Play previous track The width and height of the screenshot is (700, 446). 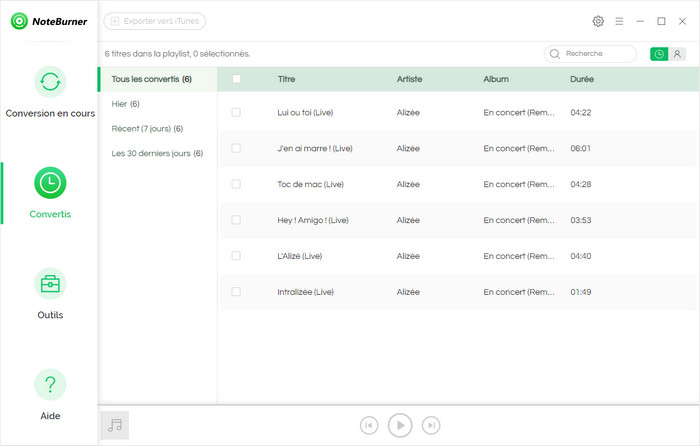point(369,425)
